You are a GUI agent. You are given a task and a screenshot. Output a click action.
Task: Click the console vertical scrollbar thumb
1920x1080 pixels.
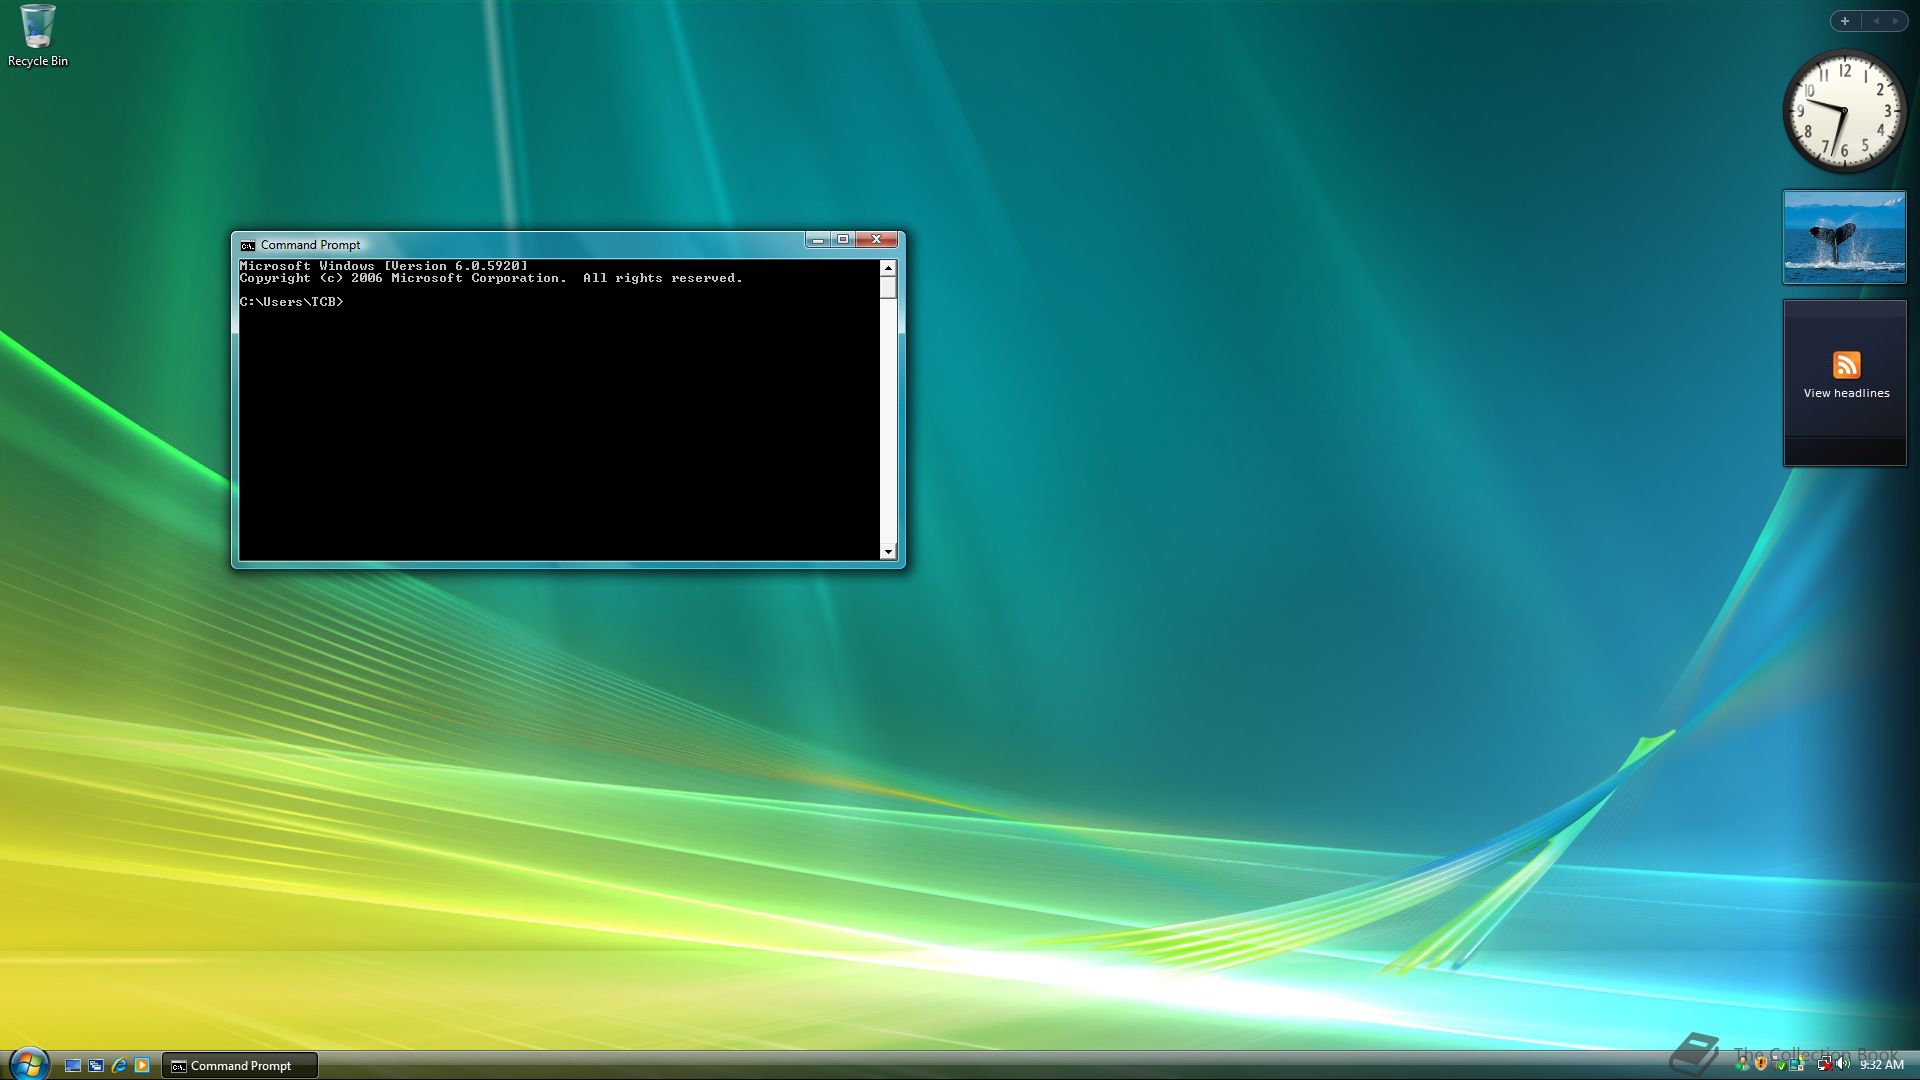[888, 287]
